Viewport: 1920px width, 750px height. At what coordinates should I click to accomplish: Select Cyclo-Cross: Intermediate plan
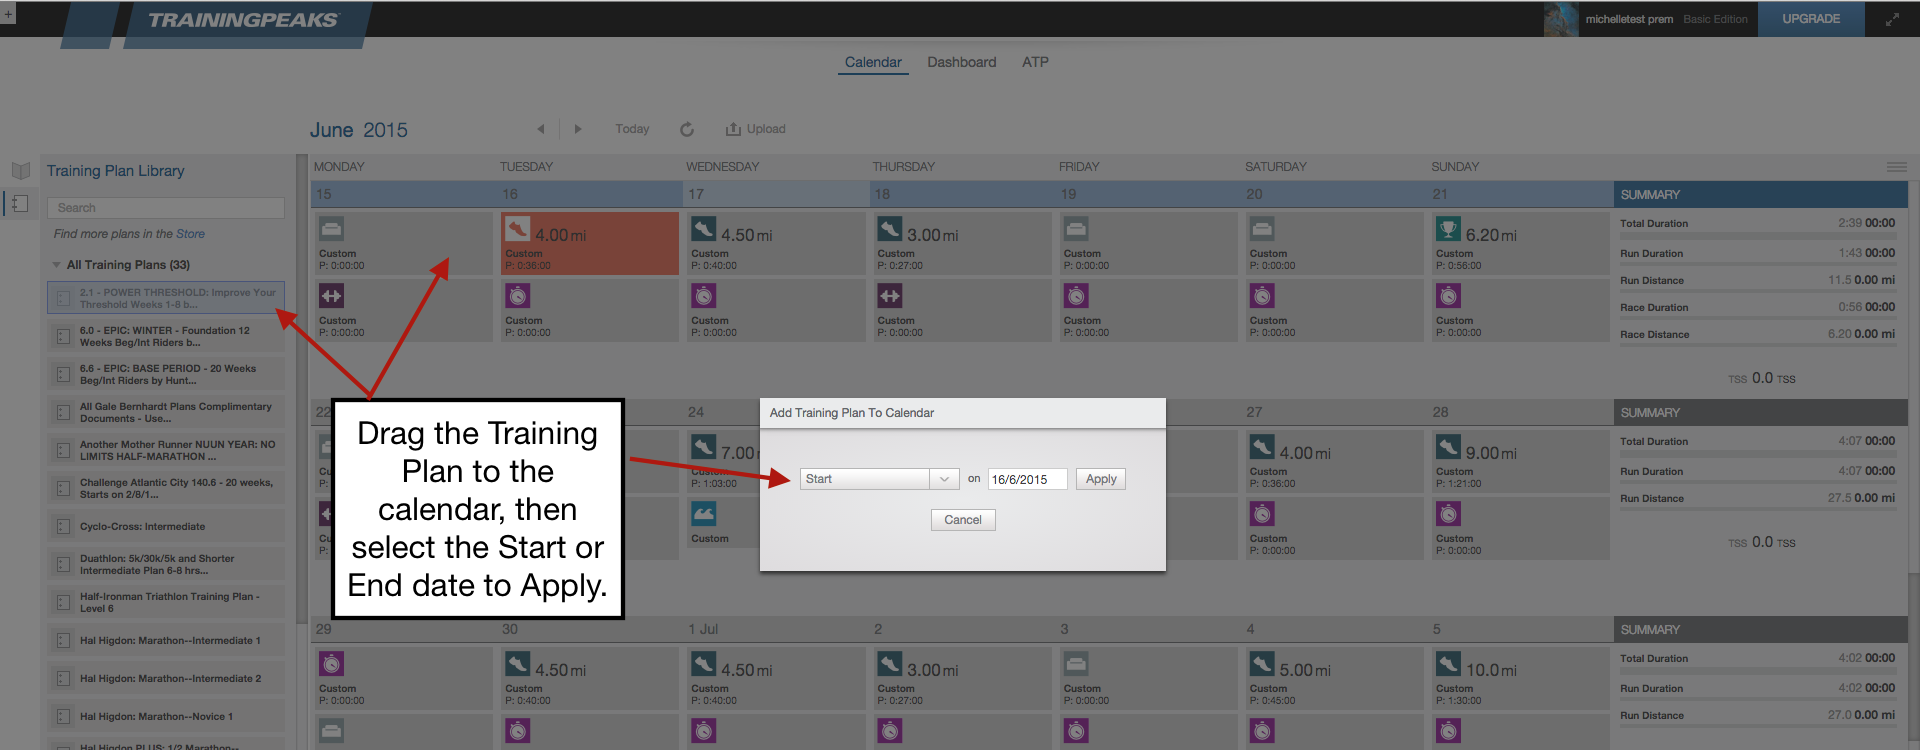[166, 526]
